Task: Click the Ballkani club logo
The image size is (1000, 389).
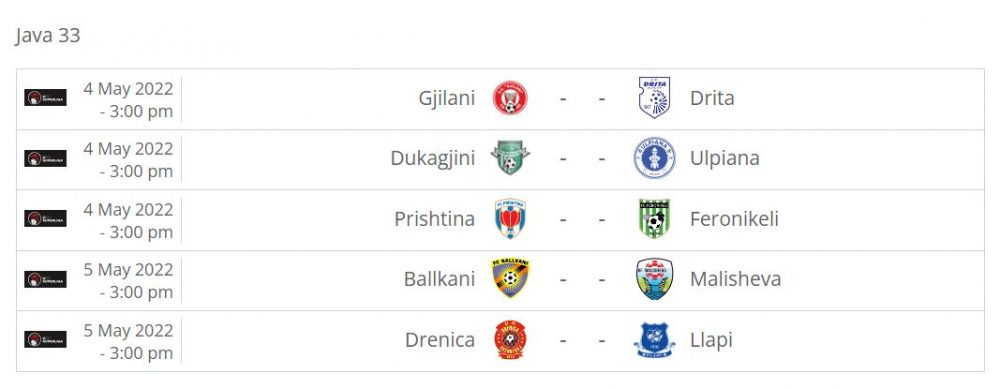Action: click(510, 279)
